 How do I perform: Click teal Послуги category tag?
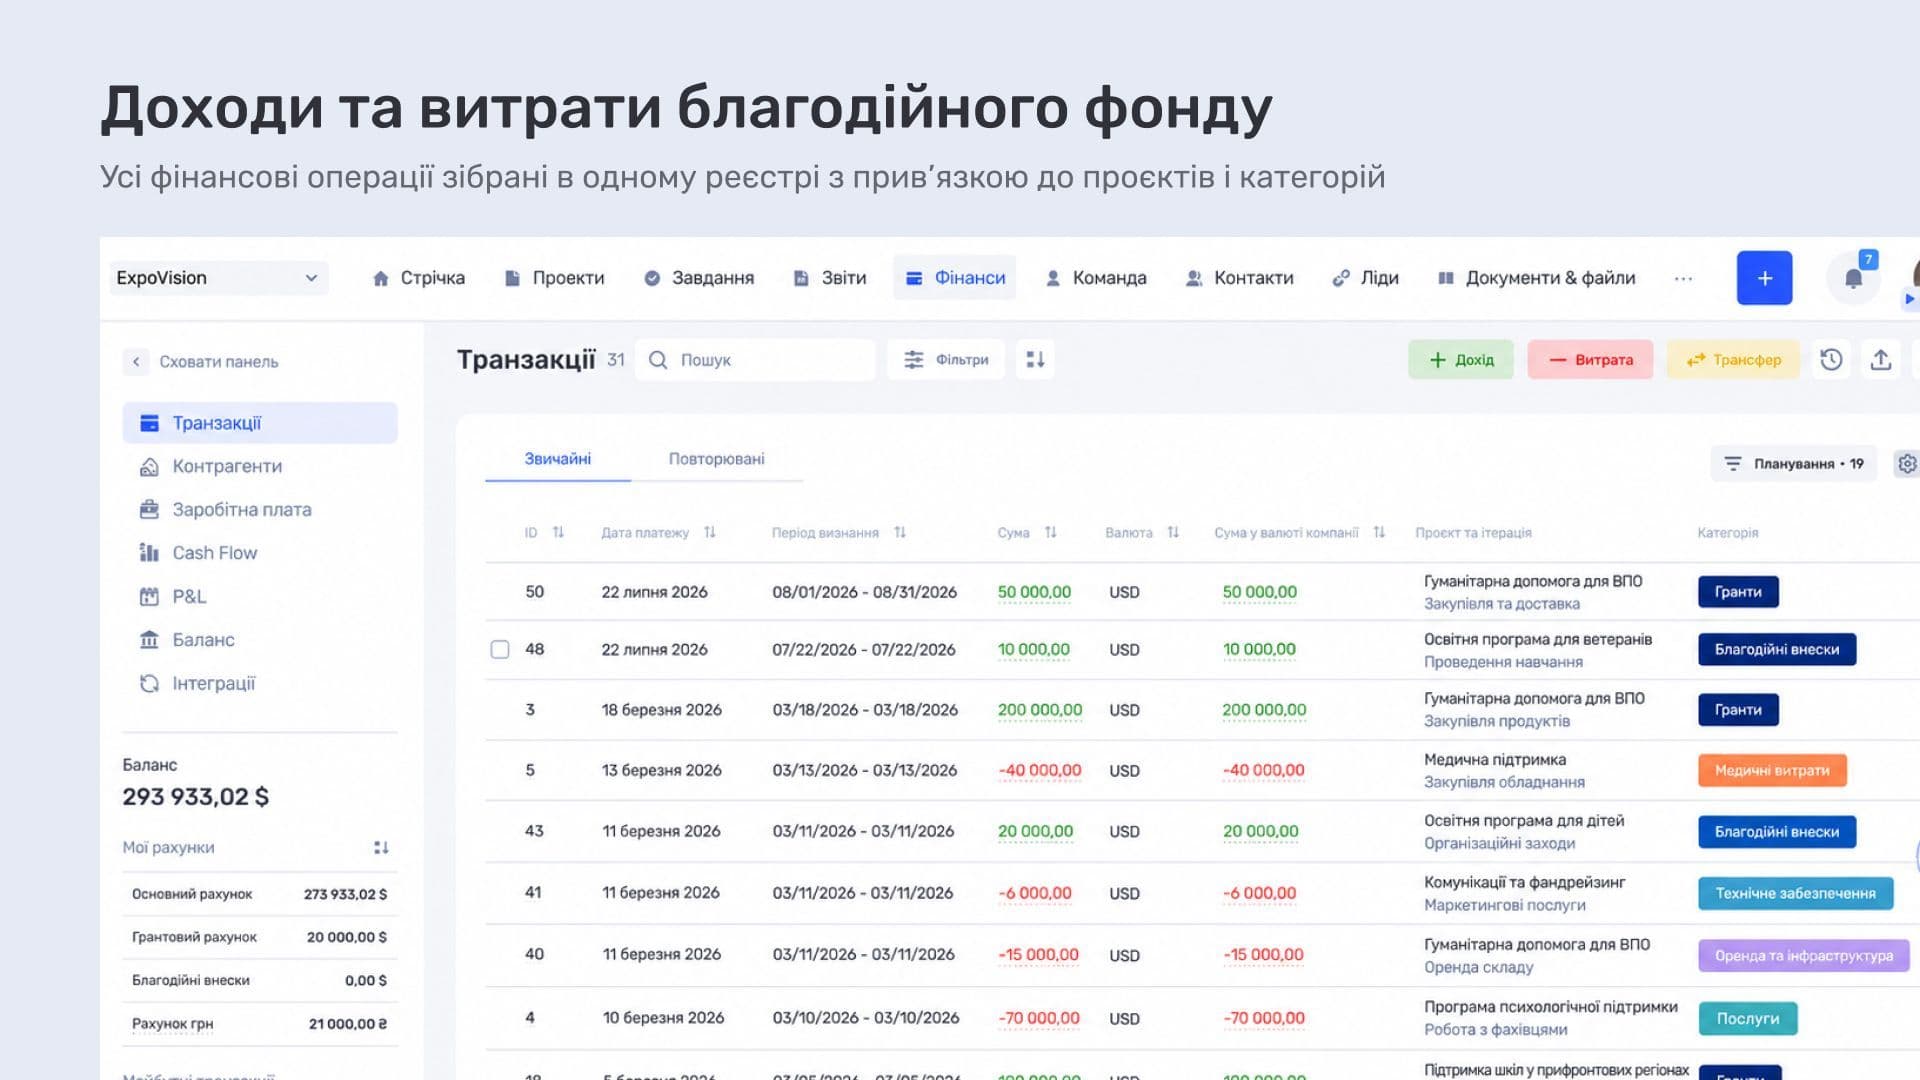click(1748, 1019)
